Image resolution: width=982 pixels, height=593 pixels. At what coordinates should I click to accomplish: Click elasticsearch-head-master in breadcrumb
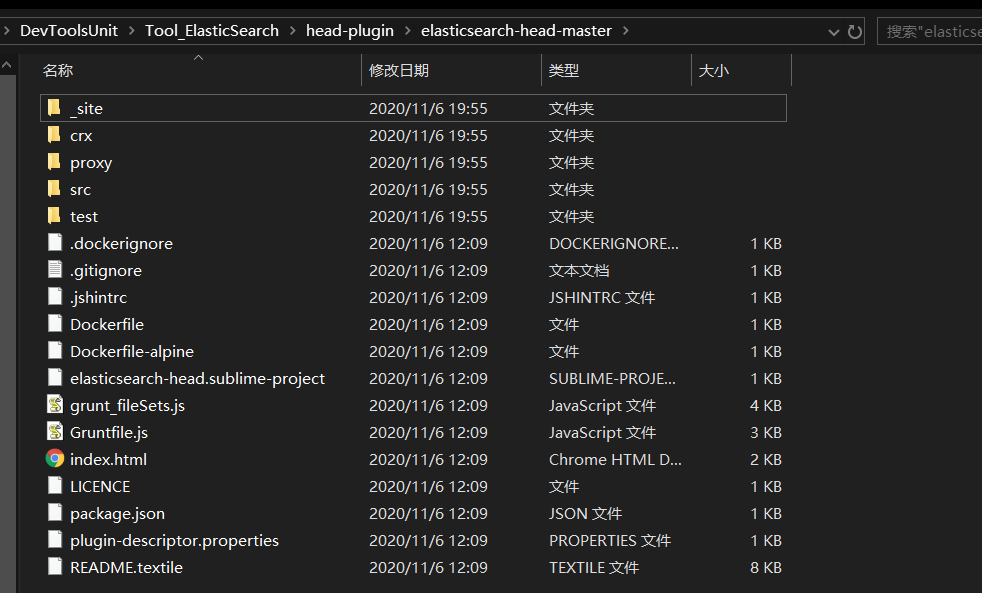point(516,31)
